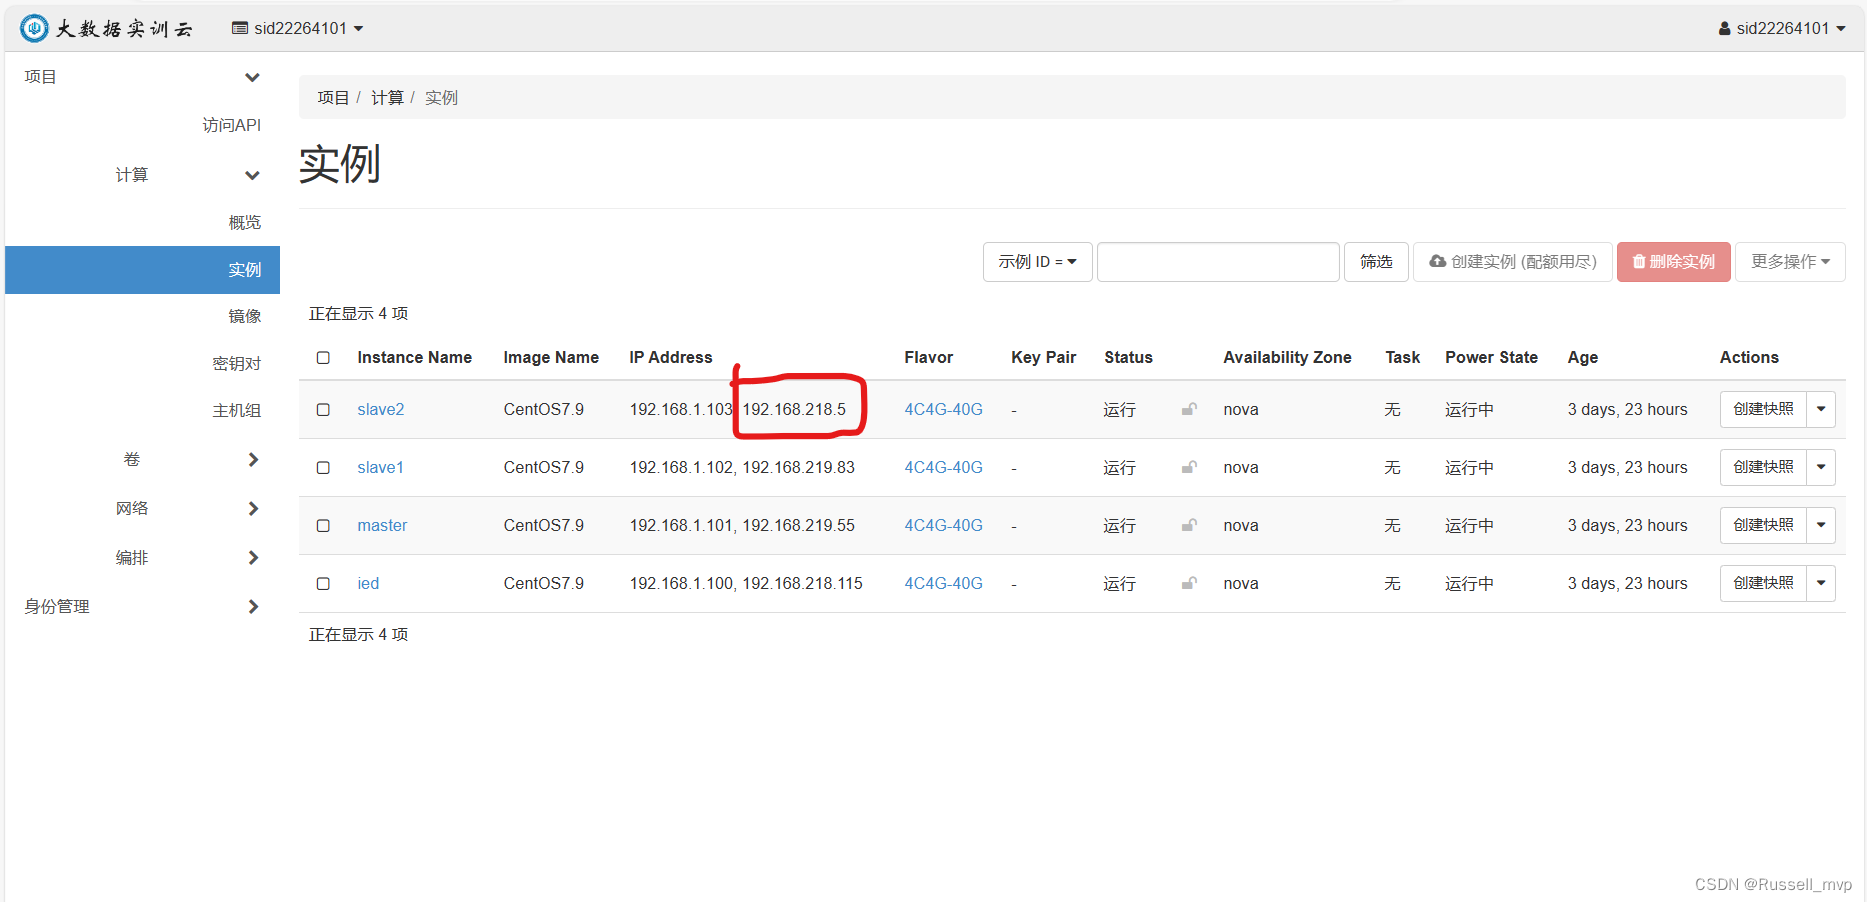
Task: Open 主机组 in the sidebar
Action: coord(236,410)
